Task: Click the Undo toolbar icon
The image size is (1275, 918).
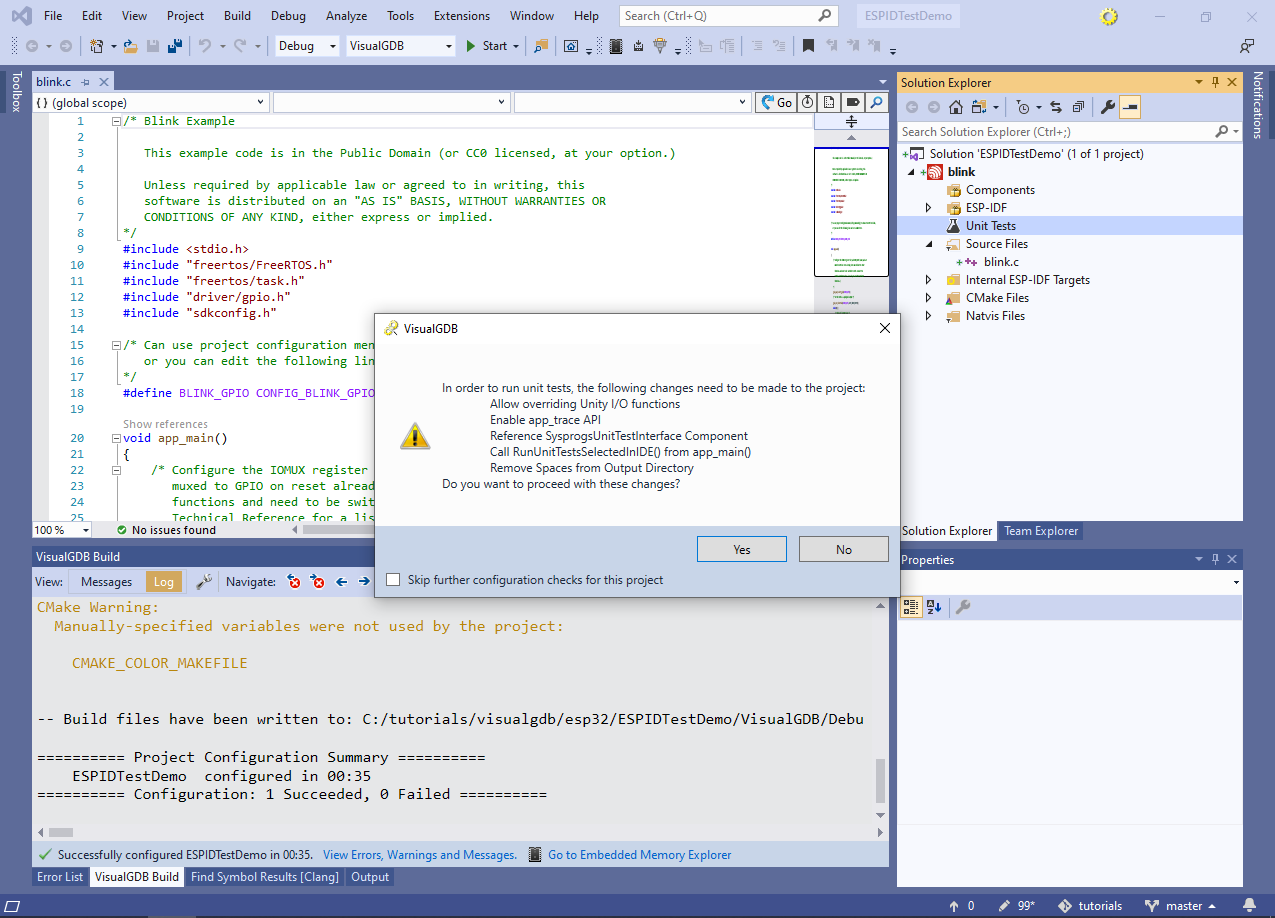Action: 204,46
